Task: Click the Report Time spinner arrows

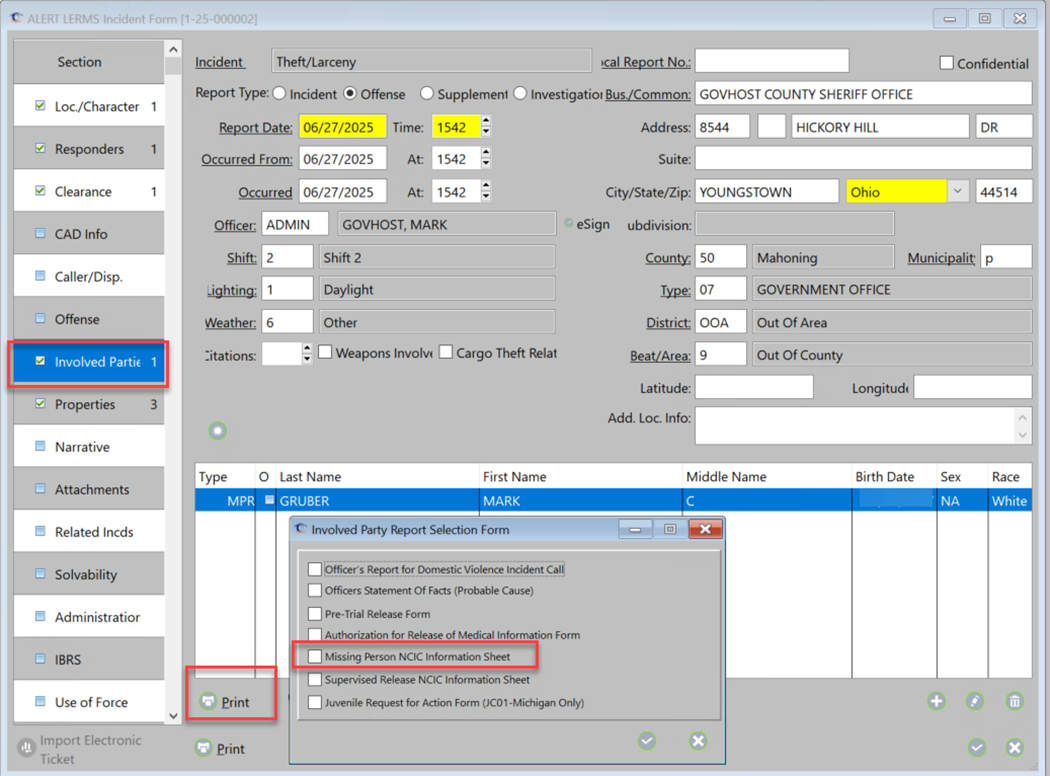Action: coord(486,128)
